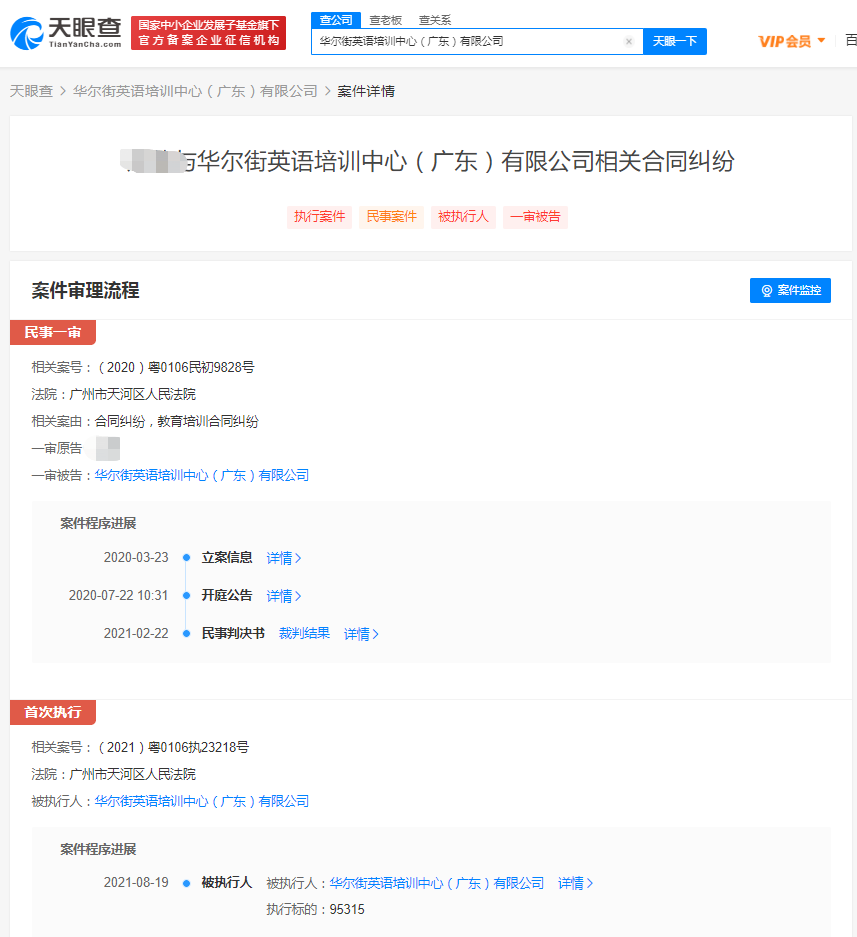Click the 2021-02-22 timeline dot
Viewport: 857px width, 937px height.
point(186,633)
